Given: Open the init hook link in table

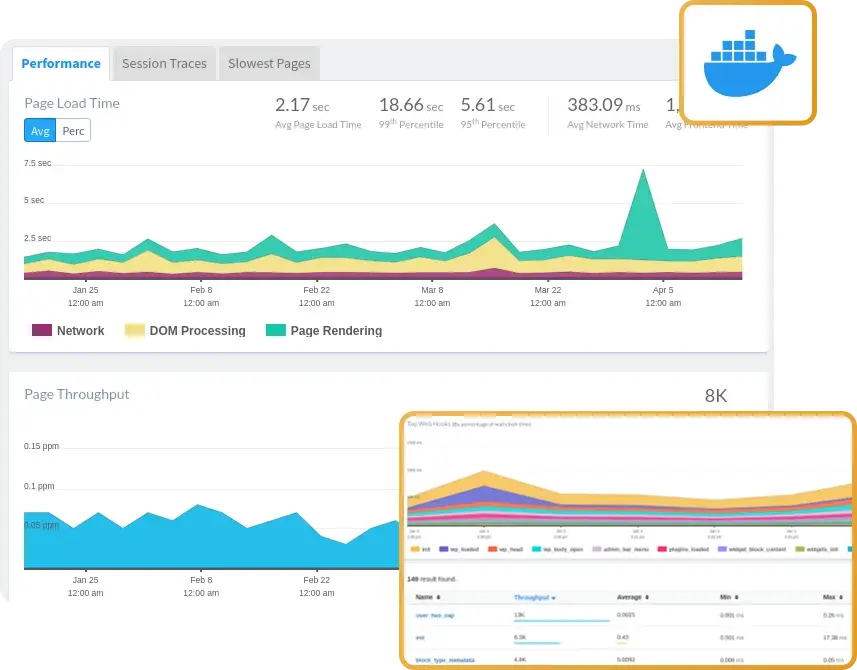Looking at the screenshot, I should (x=420, y=638).
